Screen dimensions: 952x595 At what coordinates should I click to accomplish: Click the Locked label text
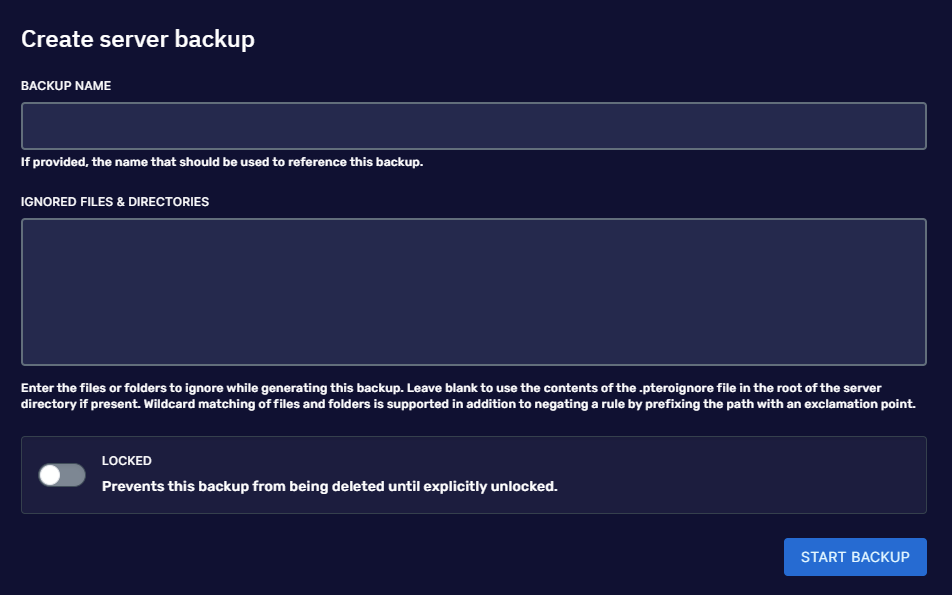click(x=127, y=460)
